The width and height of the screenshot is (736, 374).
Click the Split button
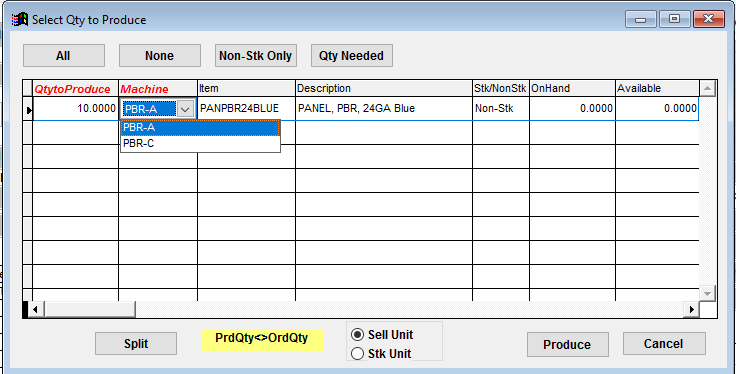136,343
